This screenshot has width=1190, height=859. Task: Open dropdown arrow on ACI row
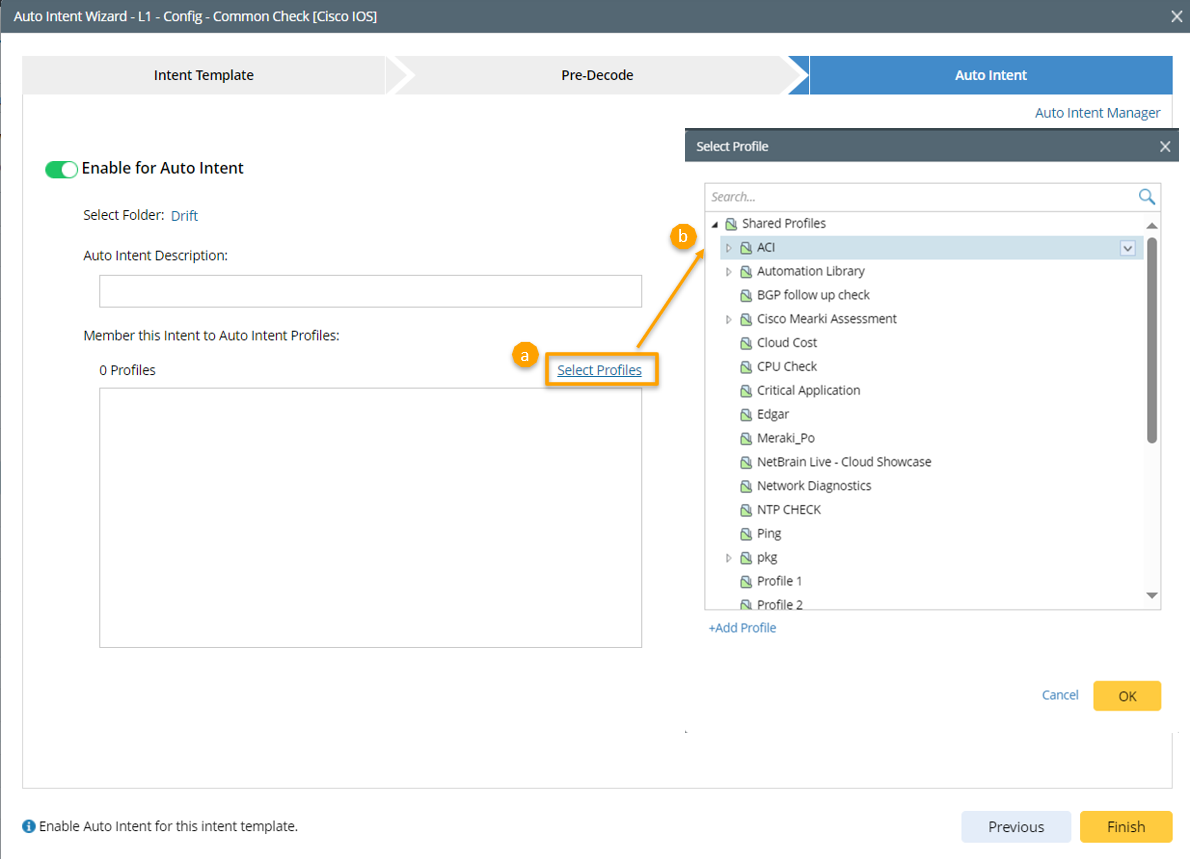pyautogui.click(x=1128, y=248)
